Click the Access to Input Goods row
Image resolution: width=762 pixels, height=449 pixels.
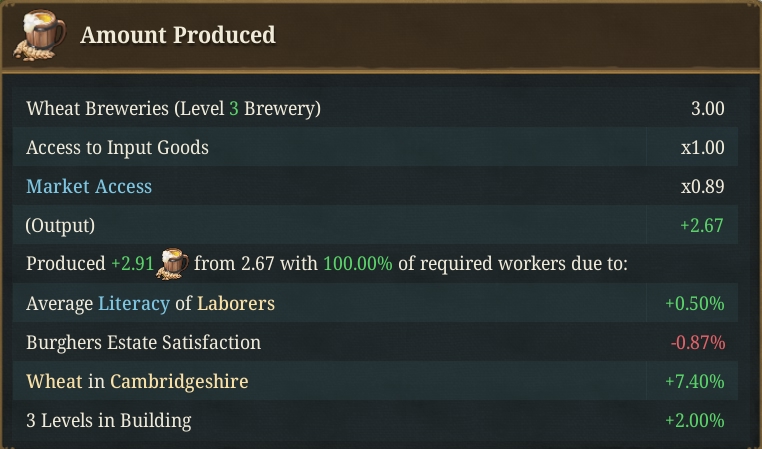tap(375, 147)
